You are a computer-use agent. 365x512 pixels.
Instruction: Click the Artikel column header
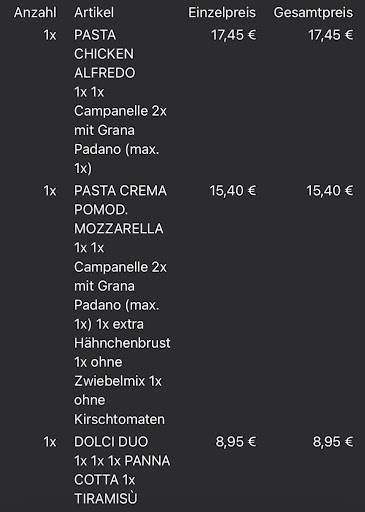[94, 13]
